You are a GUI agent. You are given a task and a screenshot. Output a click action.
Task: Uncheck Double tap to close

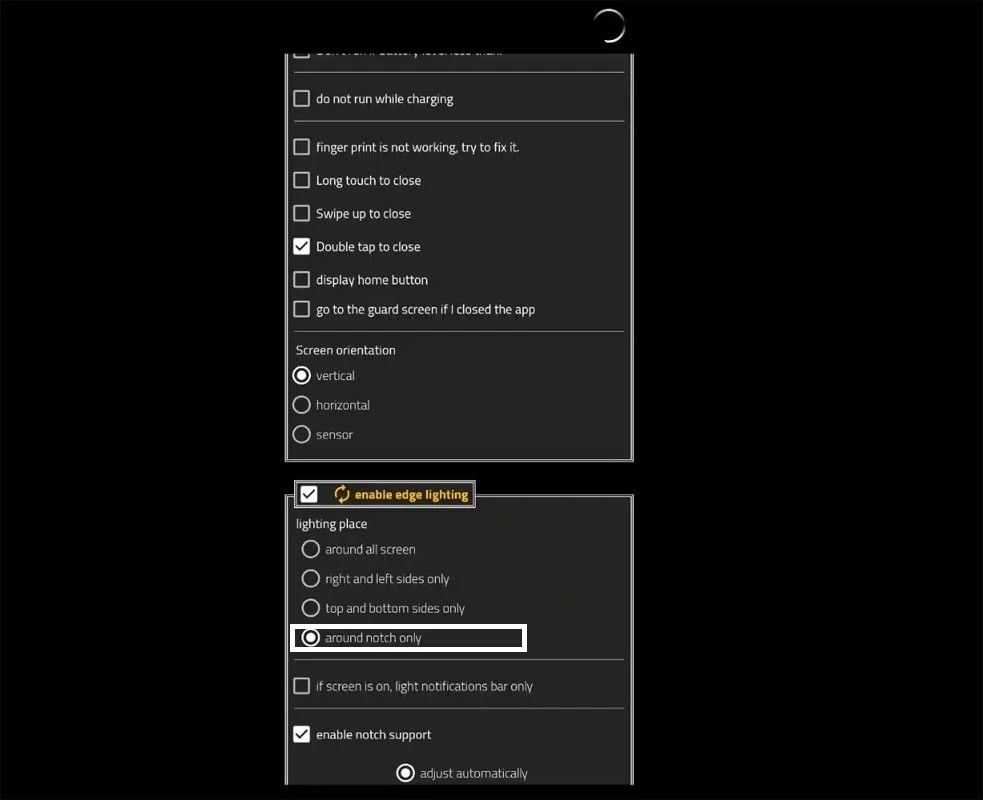302,246
